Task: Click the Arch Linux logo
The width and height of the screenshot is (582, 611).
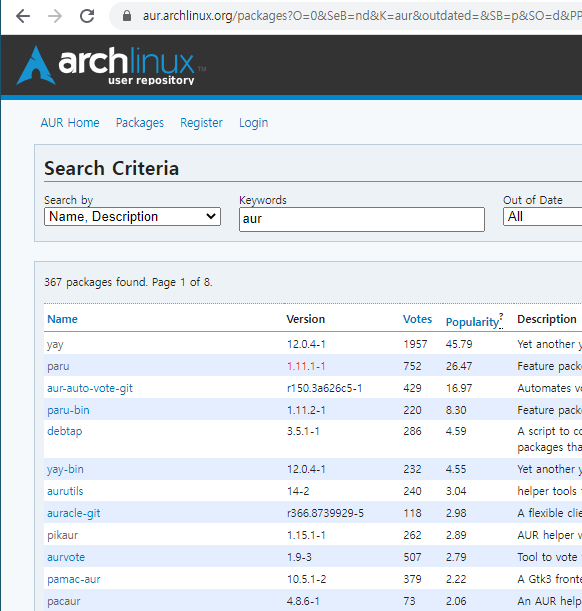Action: 111,65
